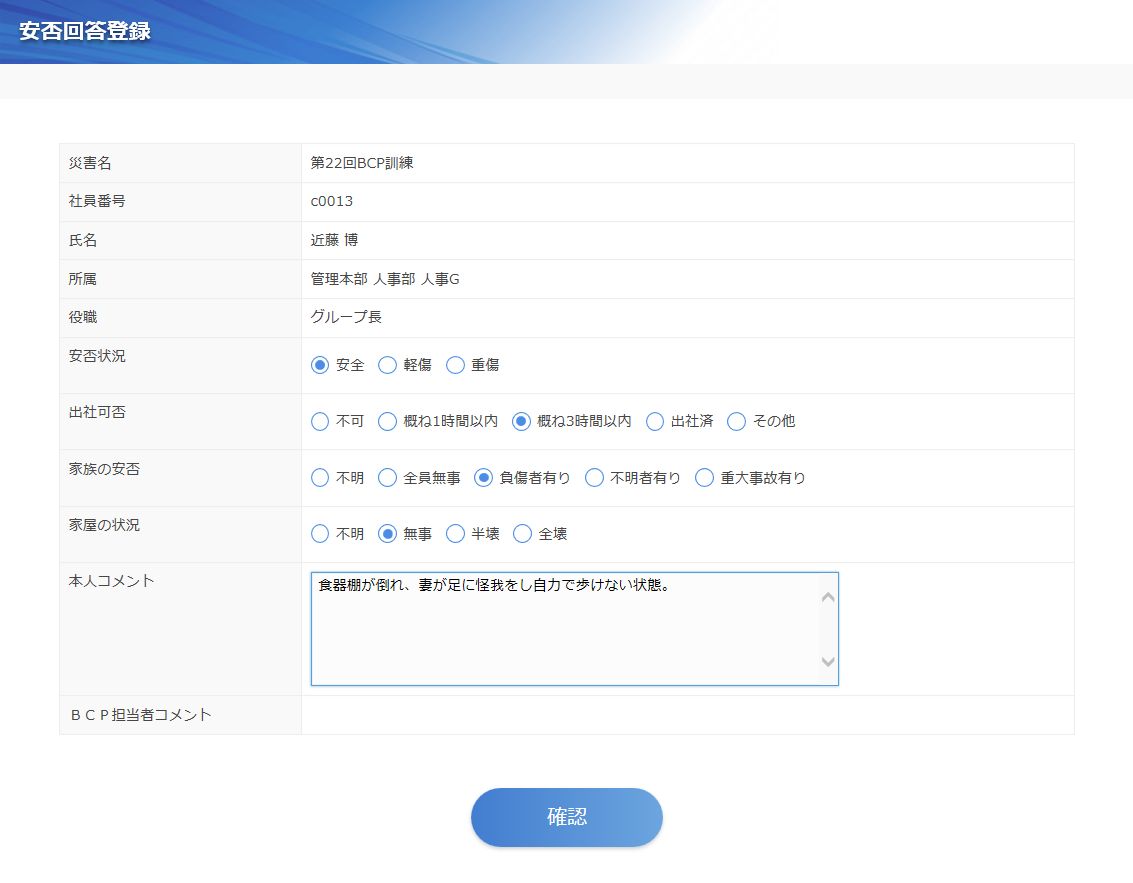Screen dimensions: 1133x883
Task: Mark 出社済 for 出社可否
Action: tap(655, 421)
